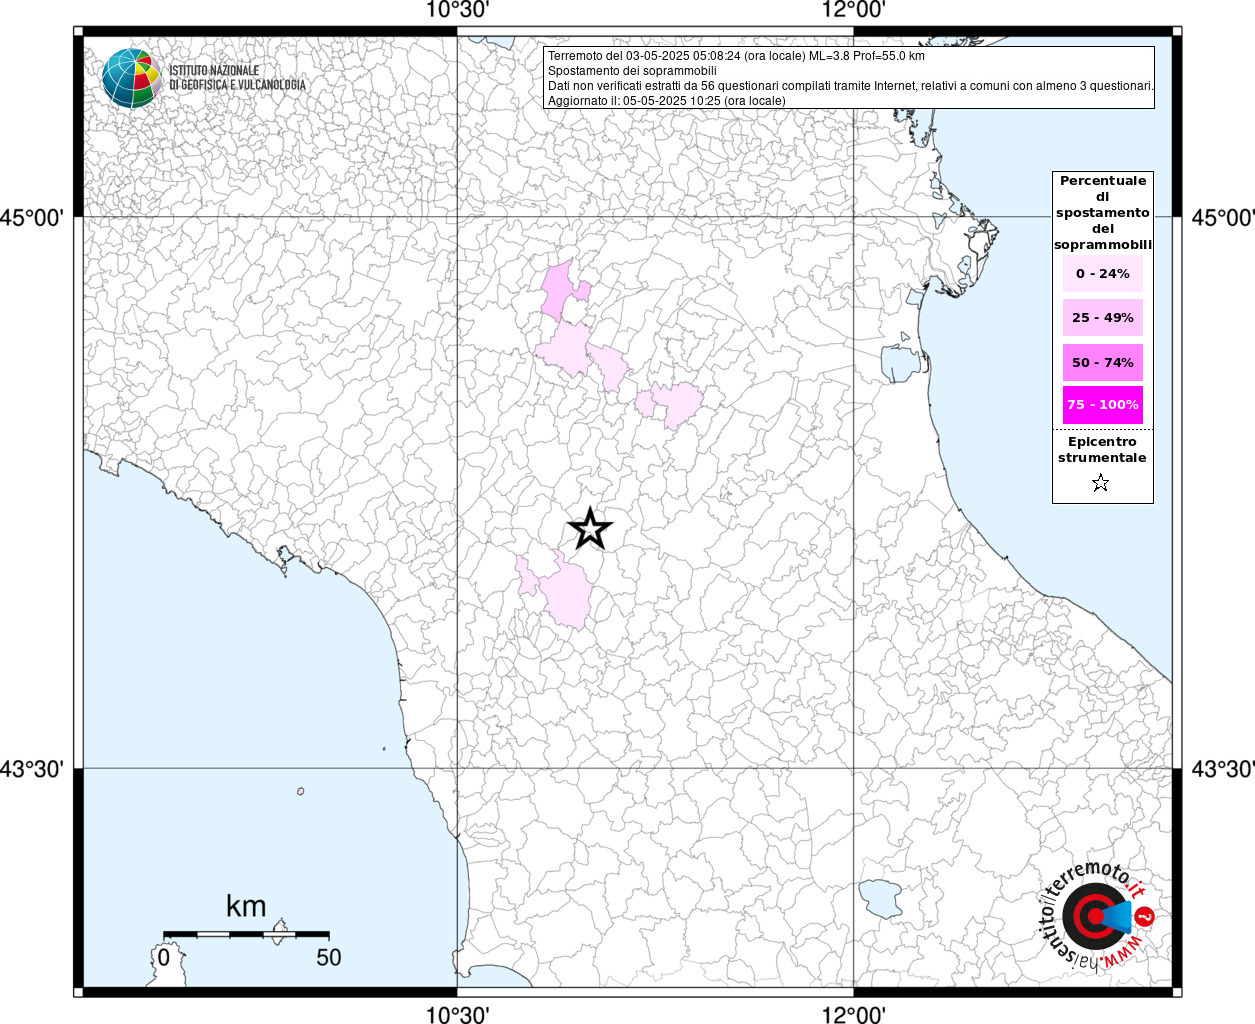
Task: Click the 'Aggiornato il: 05-05-2025 10:25' line
Action: pyautogui.click(x=666, y=100)
